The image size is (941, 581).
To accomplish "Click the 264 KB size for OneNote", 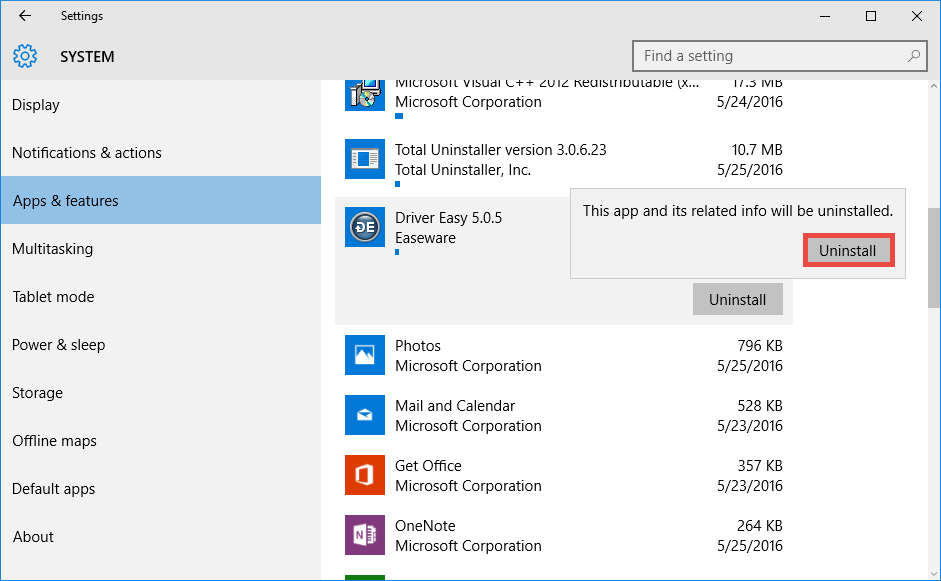I will coord(760,526).
